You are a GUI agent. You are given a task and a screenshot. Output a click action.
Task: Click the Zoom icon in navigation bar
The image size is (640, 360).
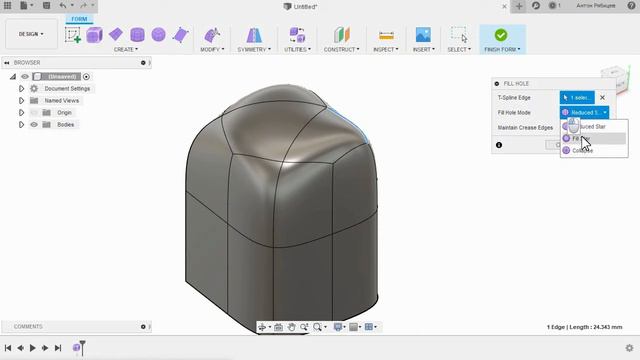304,327
